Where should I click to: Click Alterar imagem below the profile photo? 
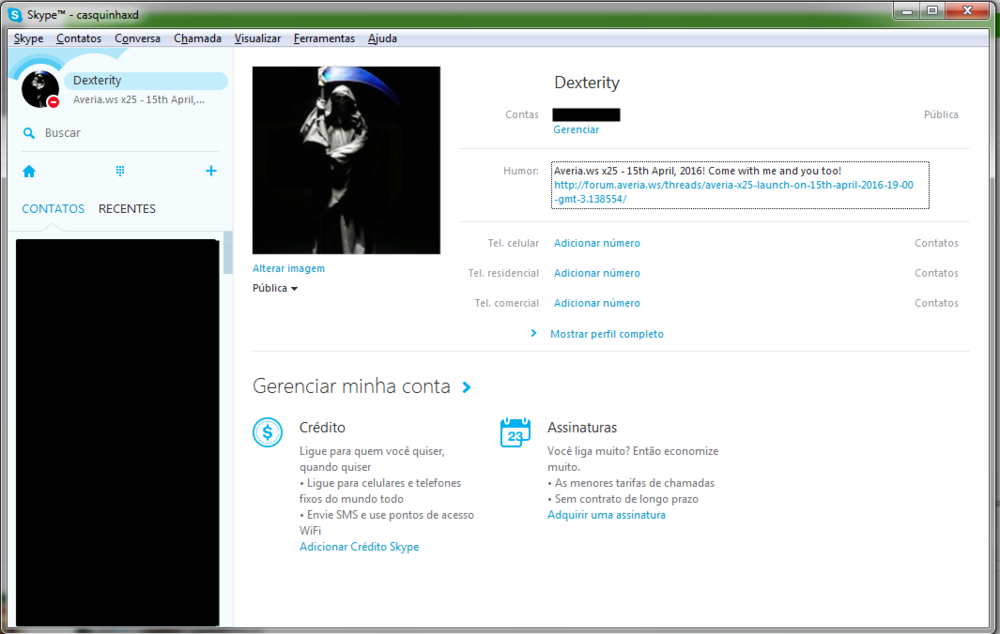(288, 268)
